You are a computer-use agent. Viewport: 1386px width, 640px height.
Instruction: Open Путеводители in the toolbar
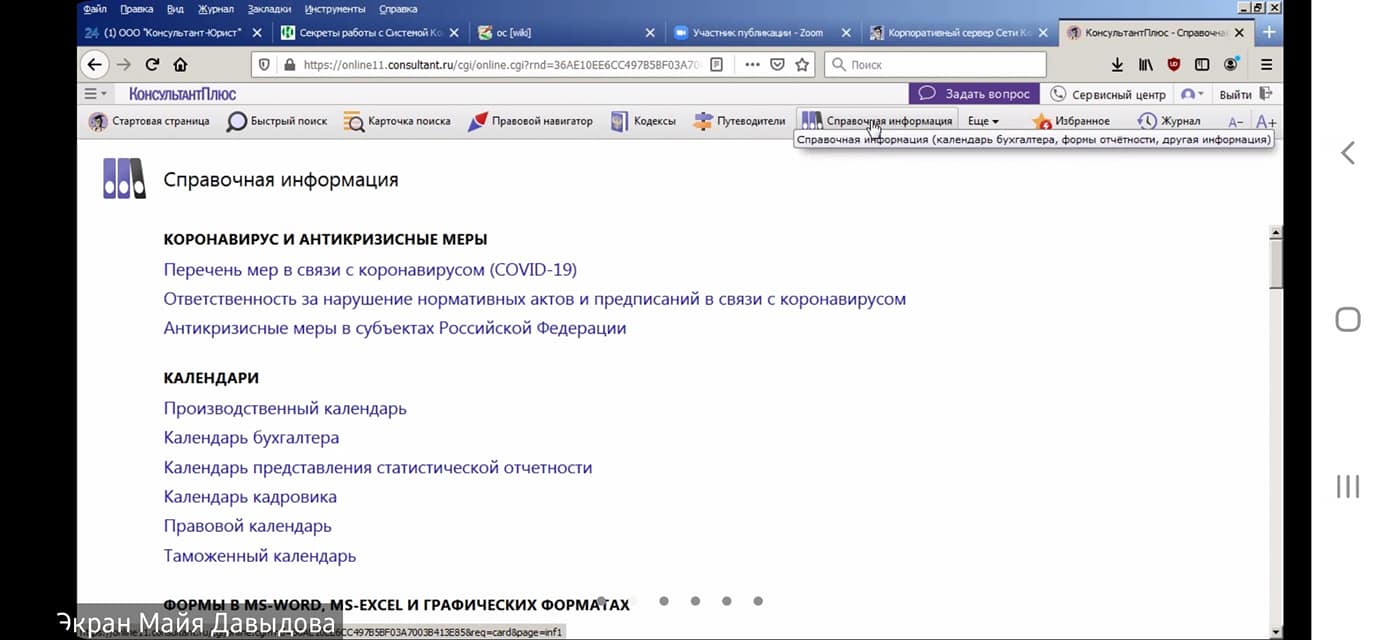[x=739, y=121]
